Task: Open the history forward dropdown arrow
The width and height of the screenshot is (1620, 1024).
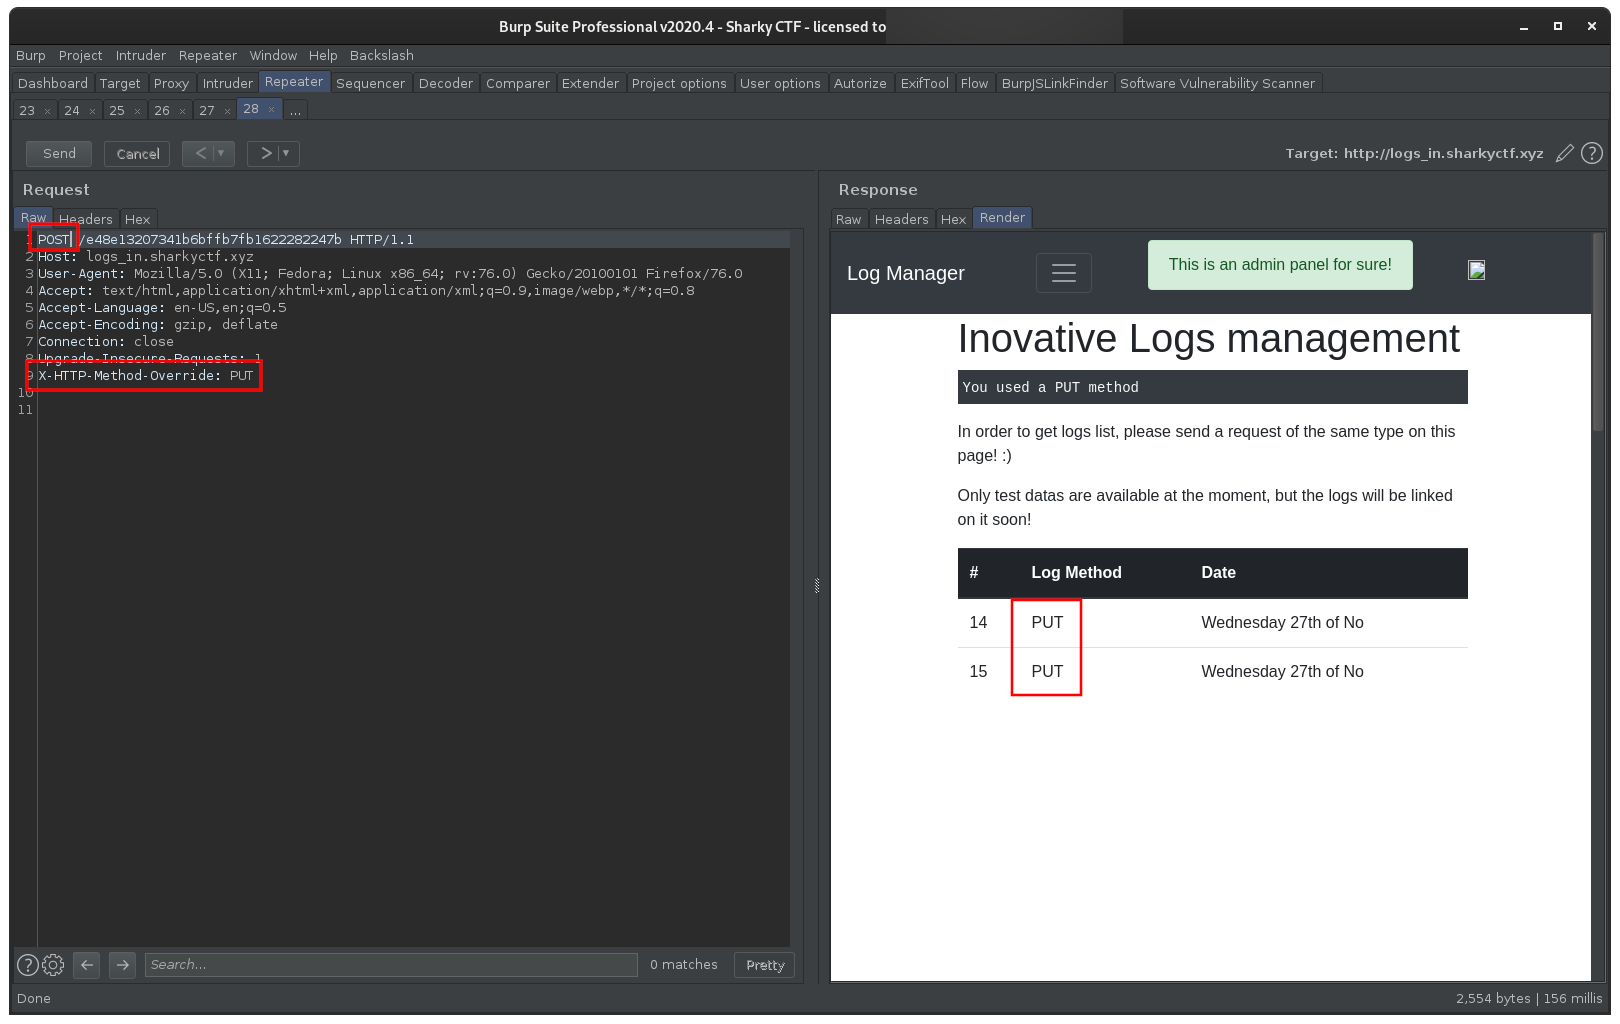Action: pyautogui.click(x=286, y=153)
